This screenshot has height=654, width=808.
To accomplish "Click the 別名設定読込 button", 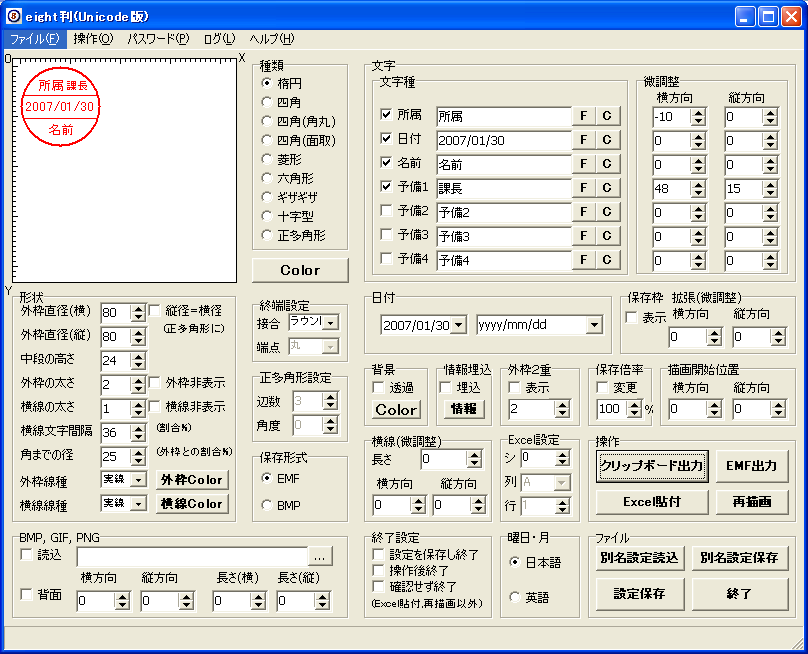I will [x=639, y=558].
